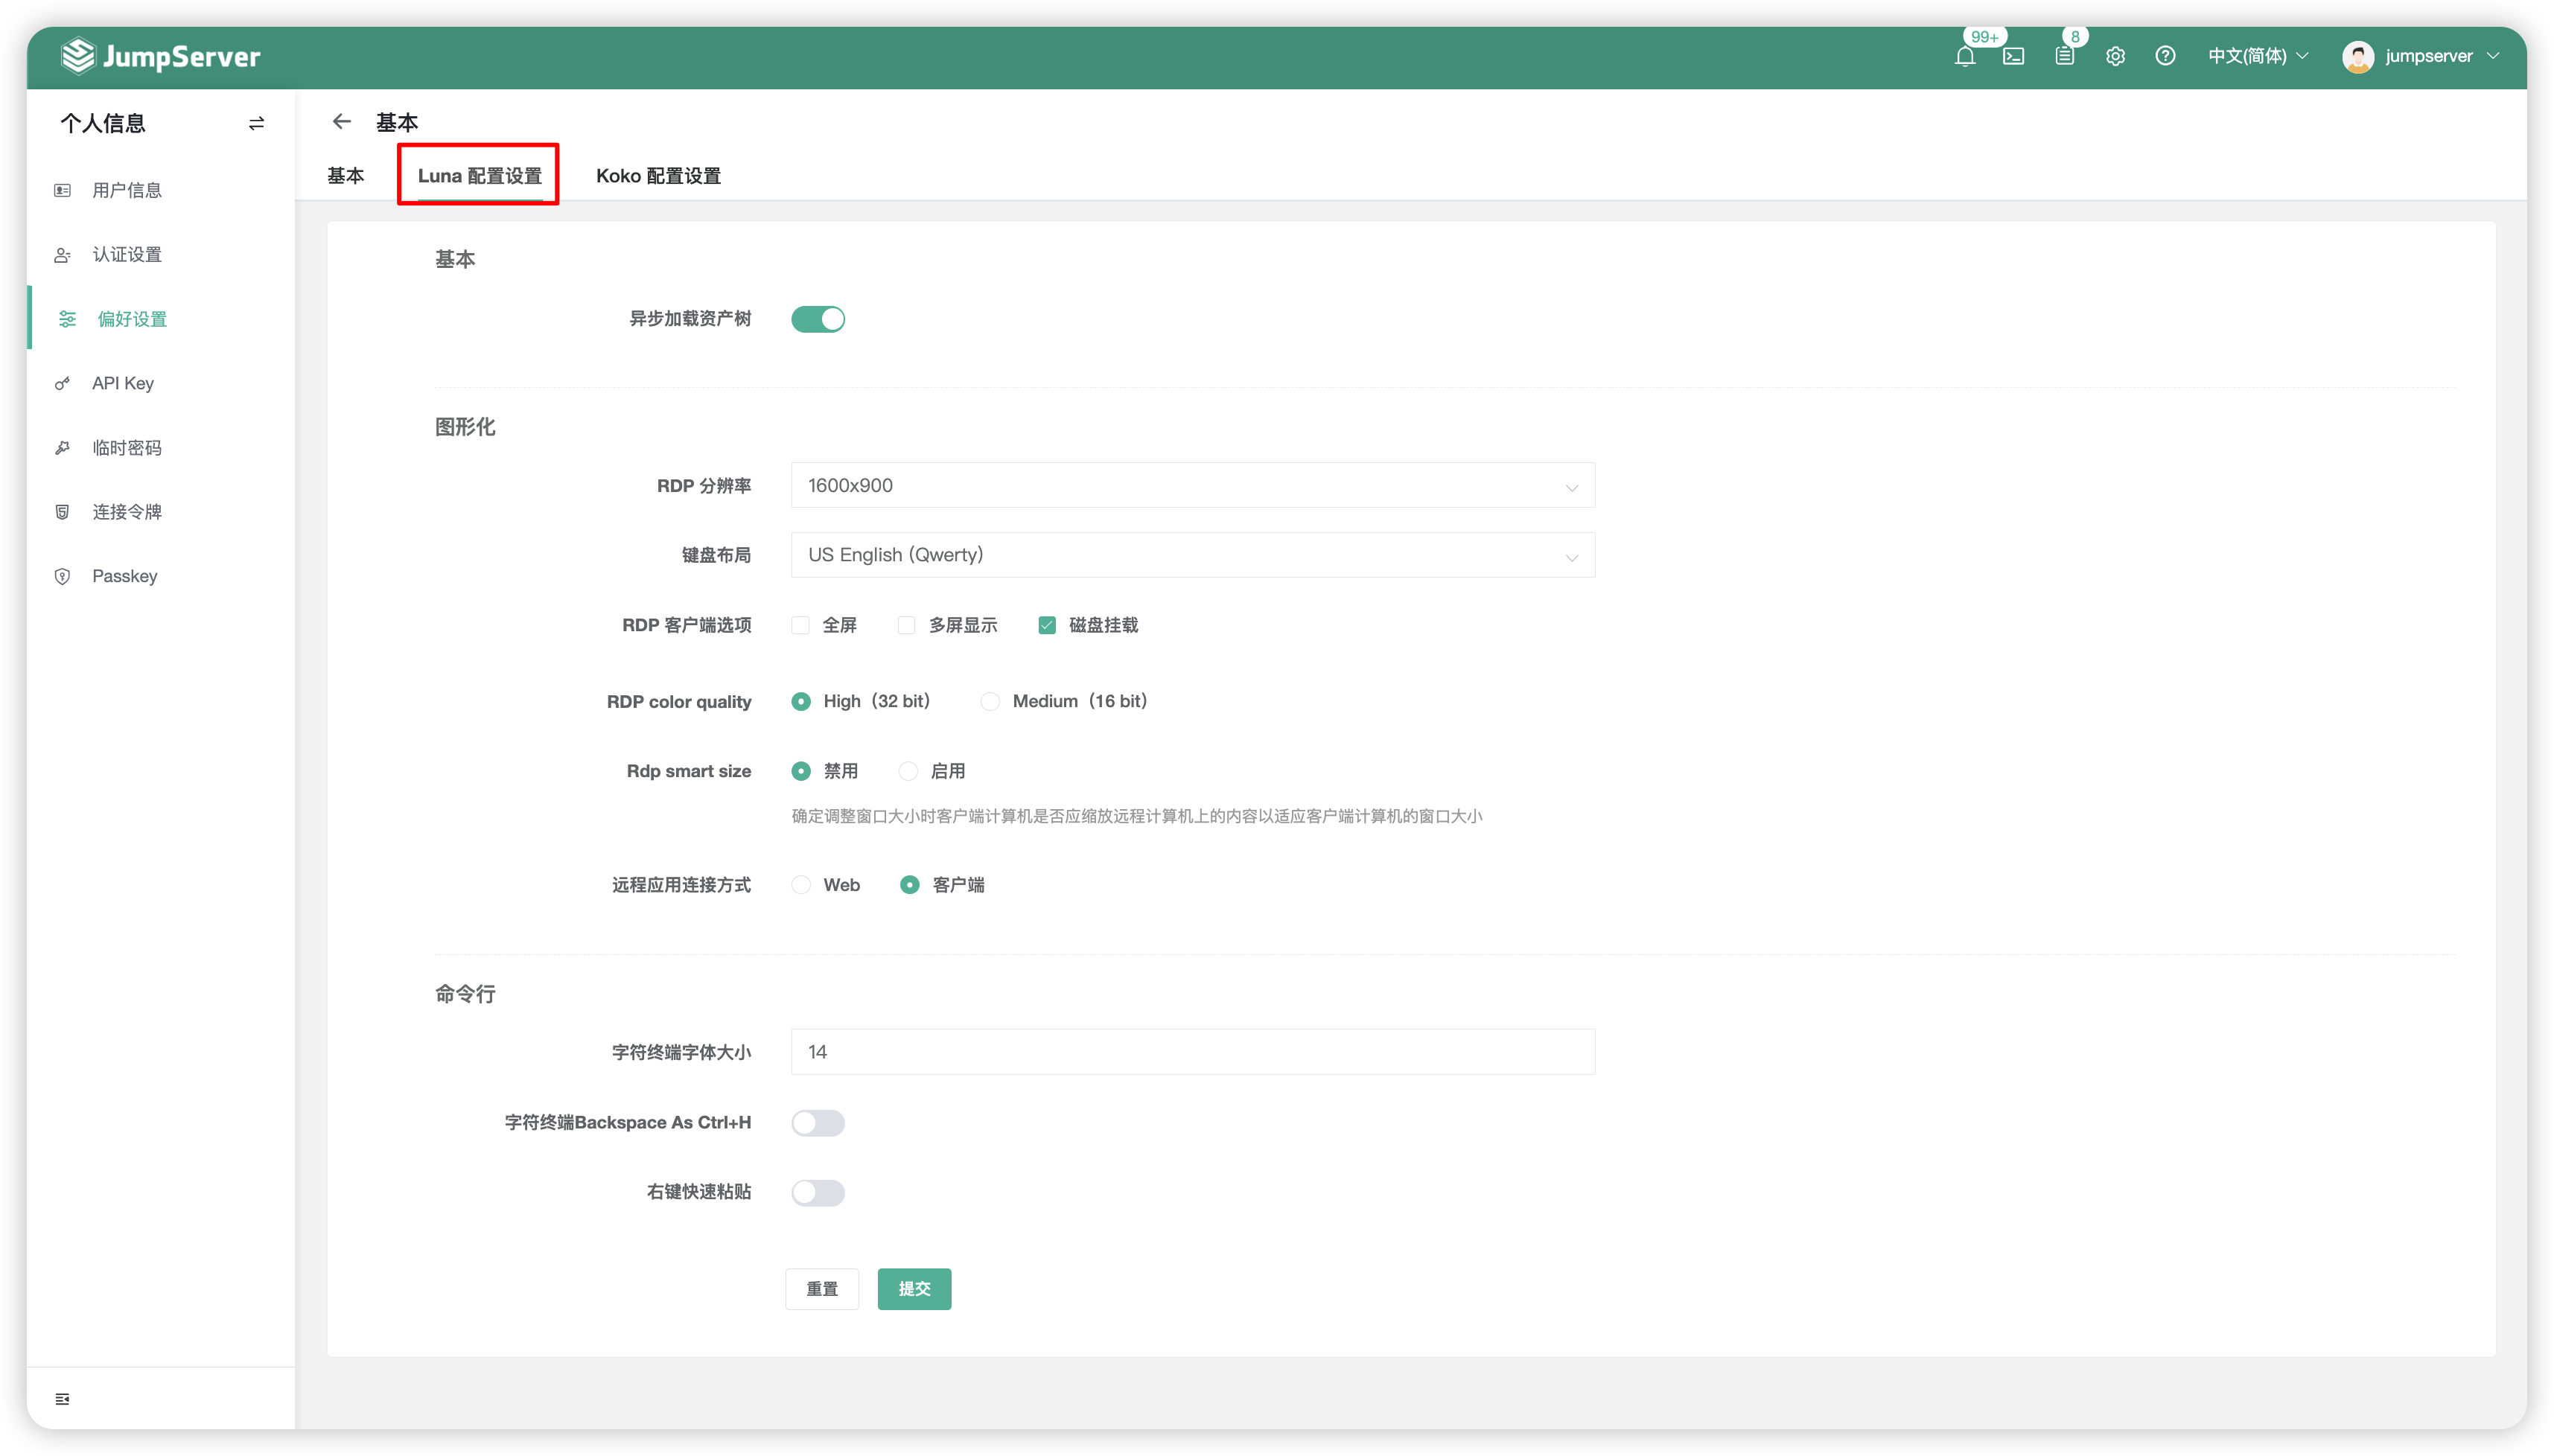
Task: Click the API Key key icon
Action: pos(62,383)
